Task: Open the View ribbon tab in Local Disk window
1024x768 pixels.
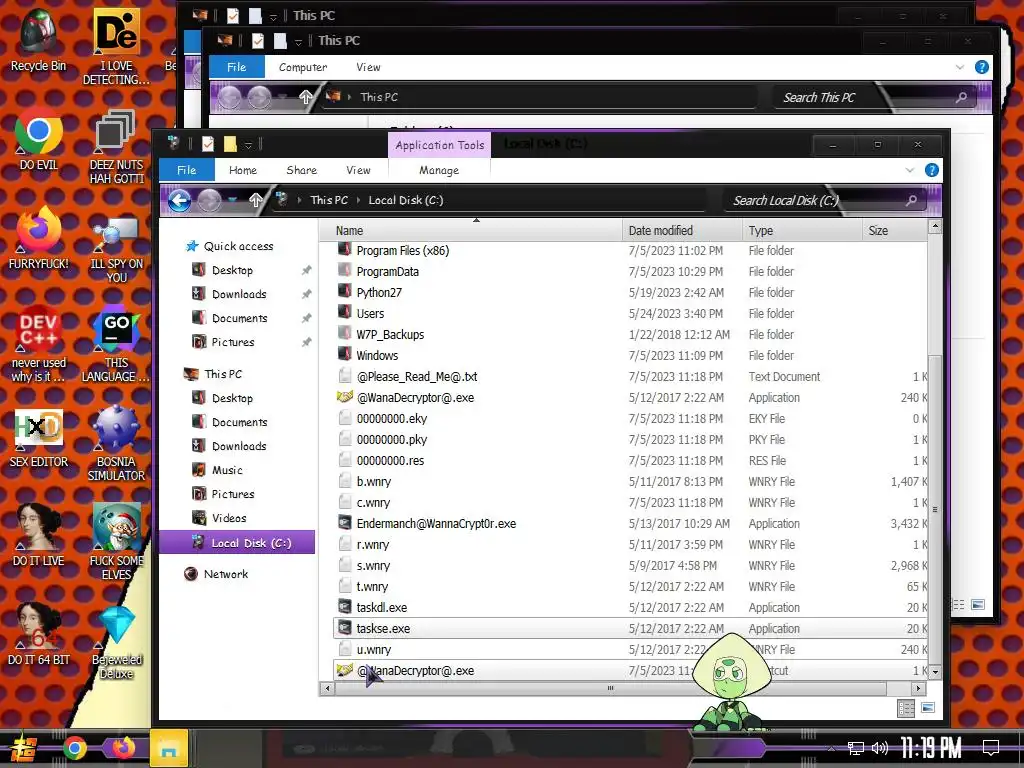Action: coord(359,170)
